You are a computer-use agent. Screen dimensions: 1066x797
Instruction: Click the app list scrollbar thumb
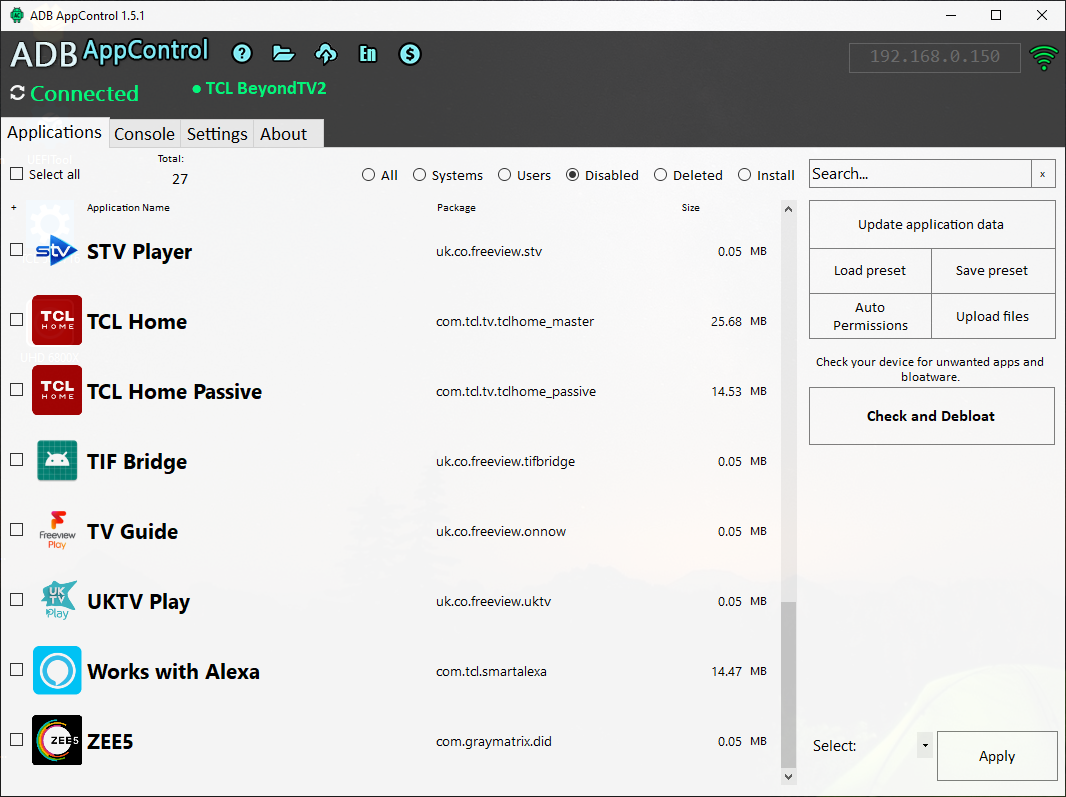point(788,684)
